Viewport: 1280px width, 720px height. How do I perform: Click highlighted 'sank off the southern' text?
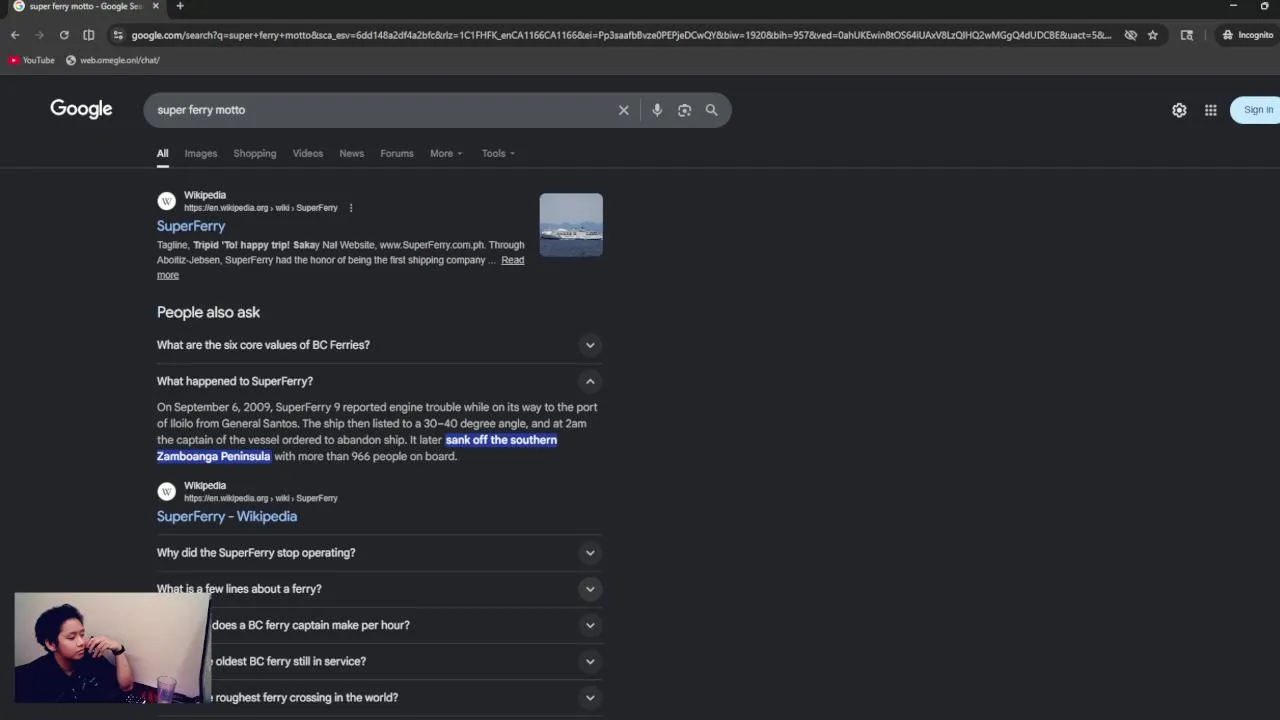point(501,440)
